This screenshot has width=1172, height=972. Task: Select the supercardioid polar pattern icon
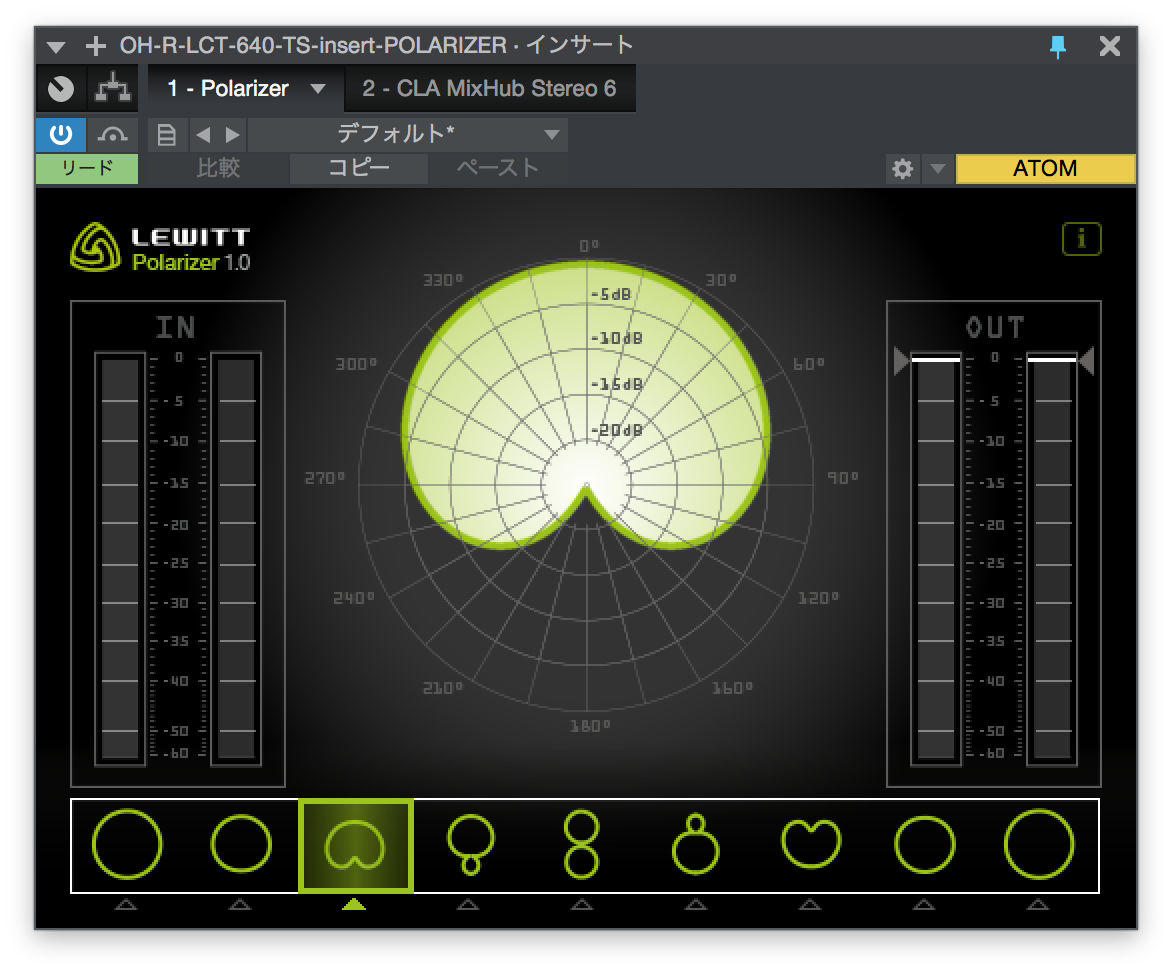470,845
